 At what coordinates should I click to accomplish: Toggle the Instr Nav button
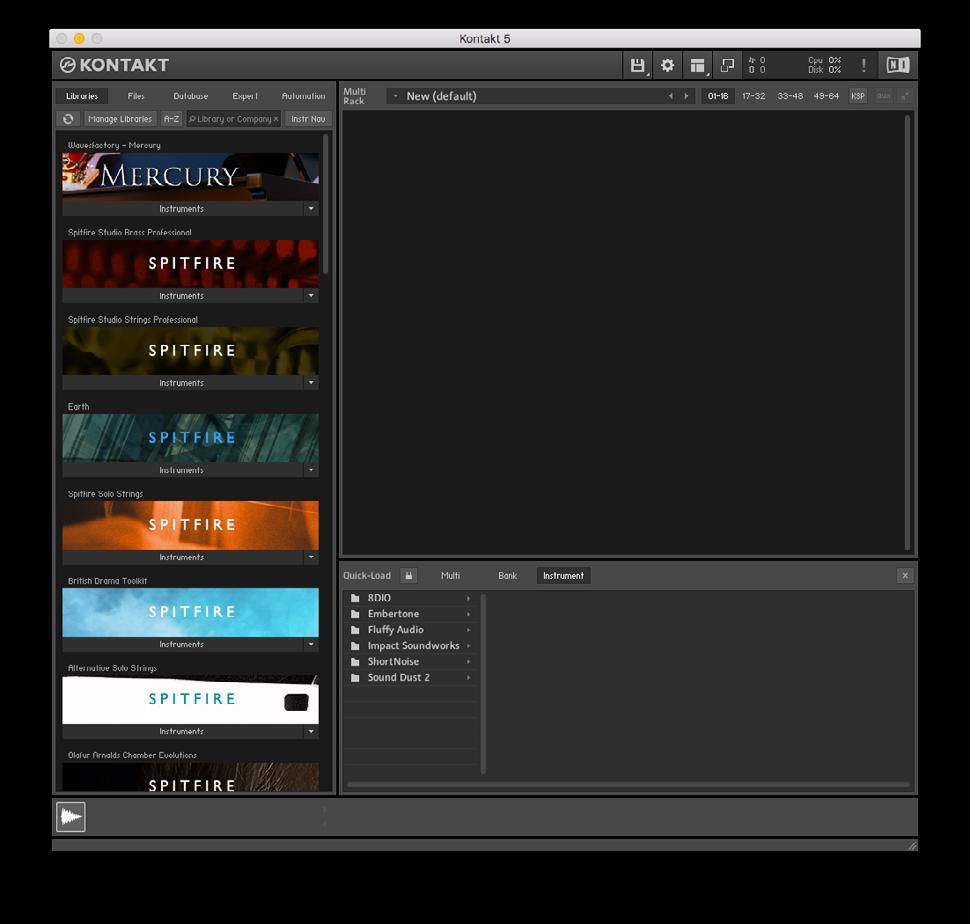tap(308, 119)
